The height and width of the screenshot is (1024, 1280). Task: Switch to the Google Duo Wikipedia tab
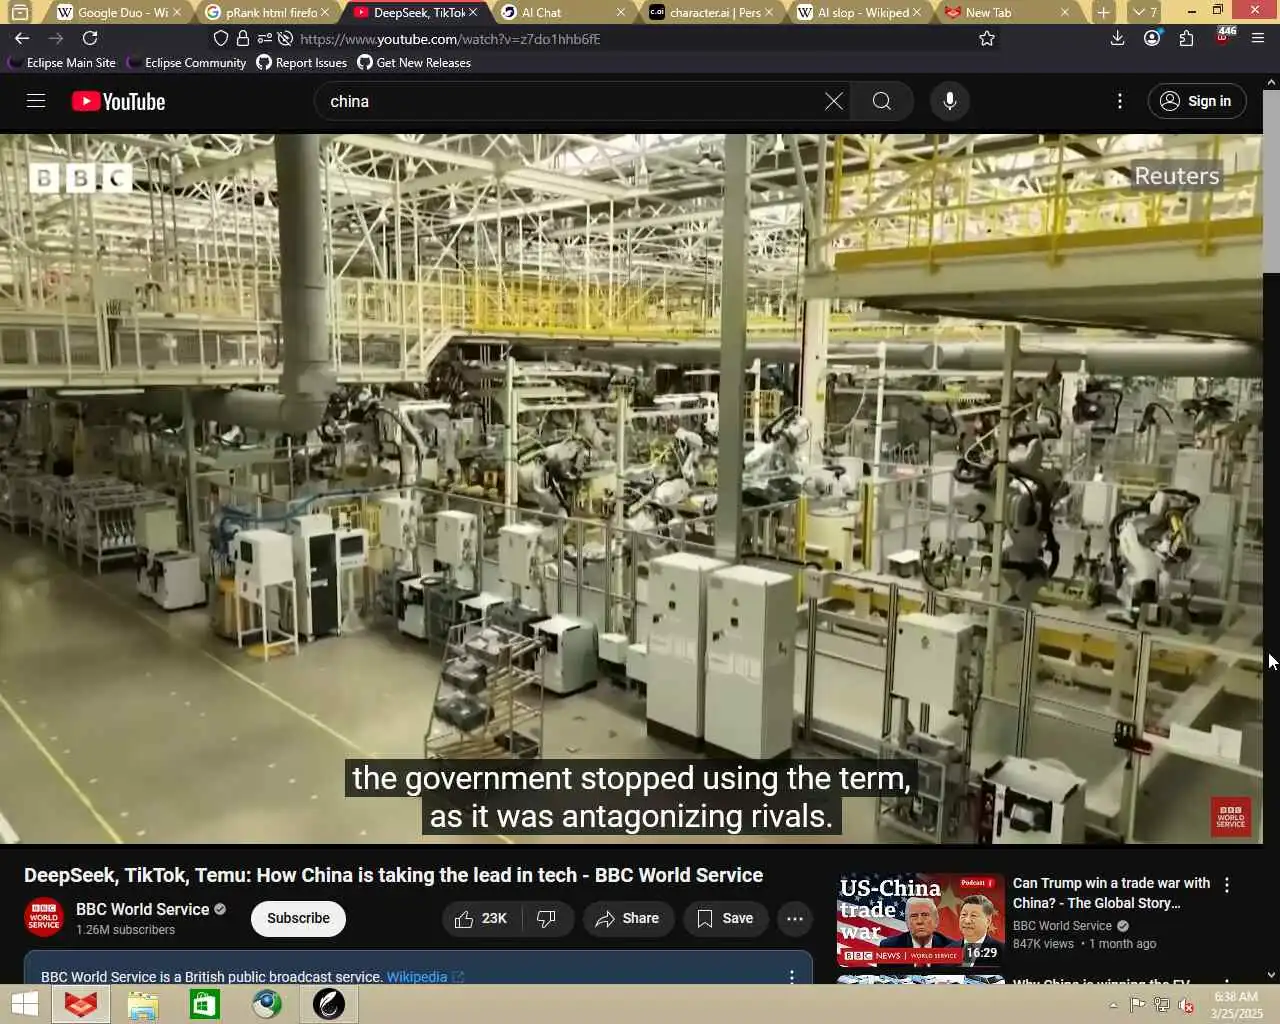(x=118, y=12)
